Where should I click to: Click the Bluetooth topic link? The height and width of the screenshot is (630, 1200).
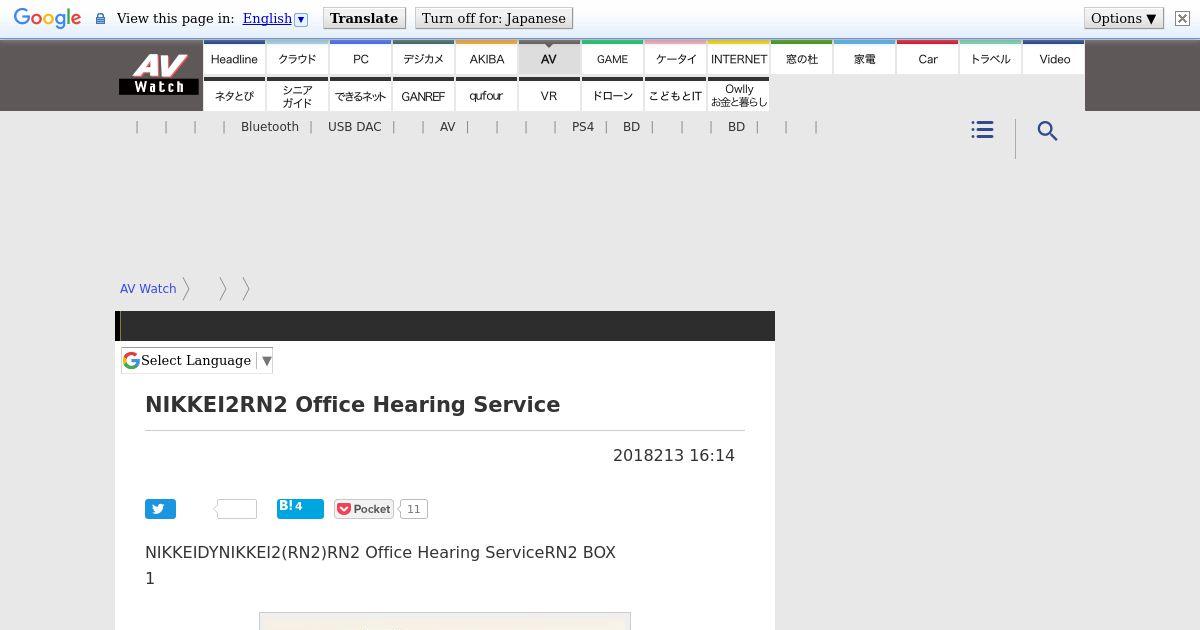(x=270, y=127)
